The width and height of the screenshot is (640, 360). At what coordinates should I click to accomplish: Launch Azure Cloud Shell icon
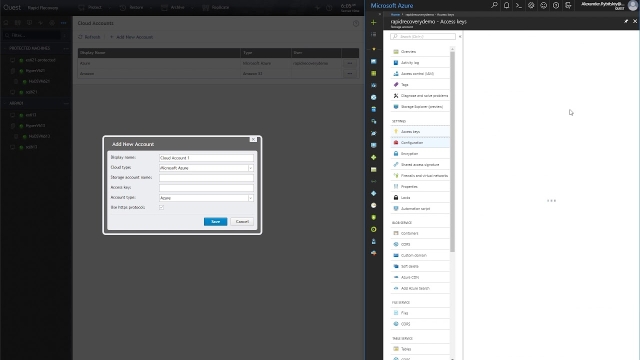pyautogui.click(x=519, y=5)
